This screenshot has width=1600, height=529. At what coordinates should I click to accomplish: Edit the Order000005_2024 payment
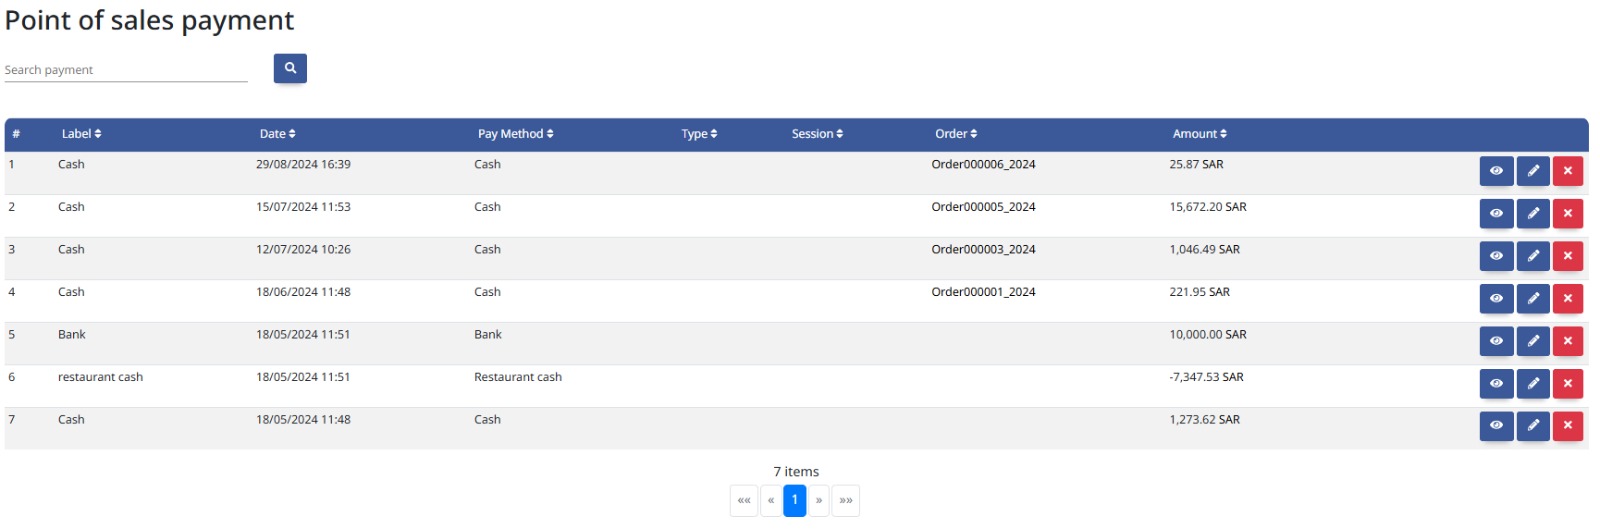tap(1533, 213)
